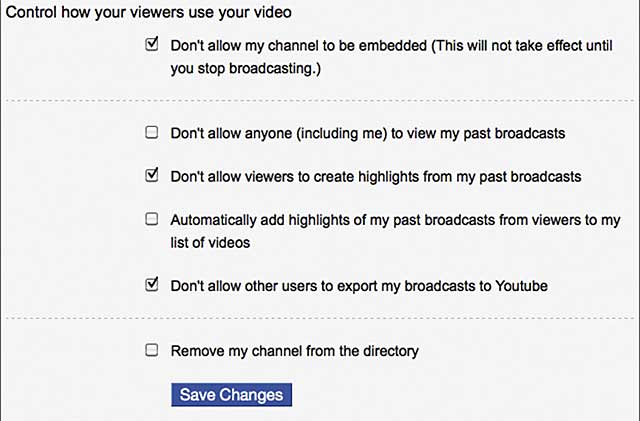640x421 pixels.
Task: Tick the automatically add highlights checkbox
Action: pyautogui.click(x=152, y=219)
